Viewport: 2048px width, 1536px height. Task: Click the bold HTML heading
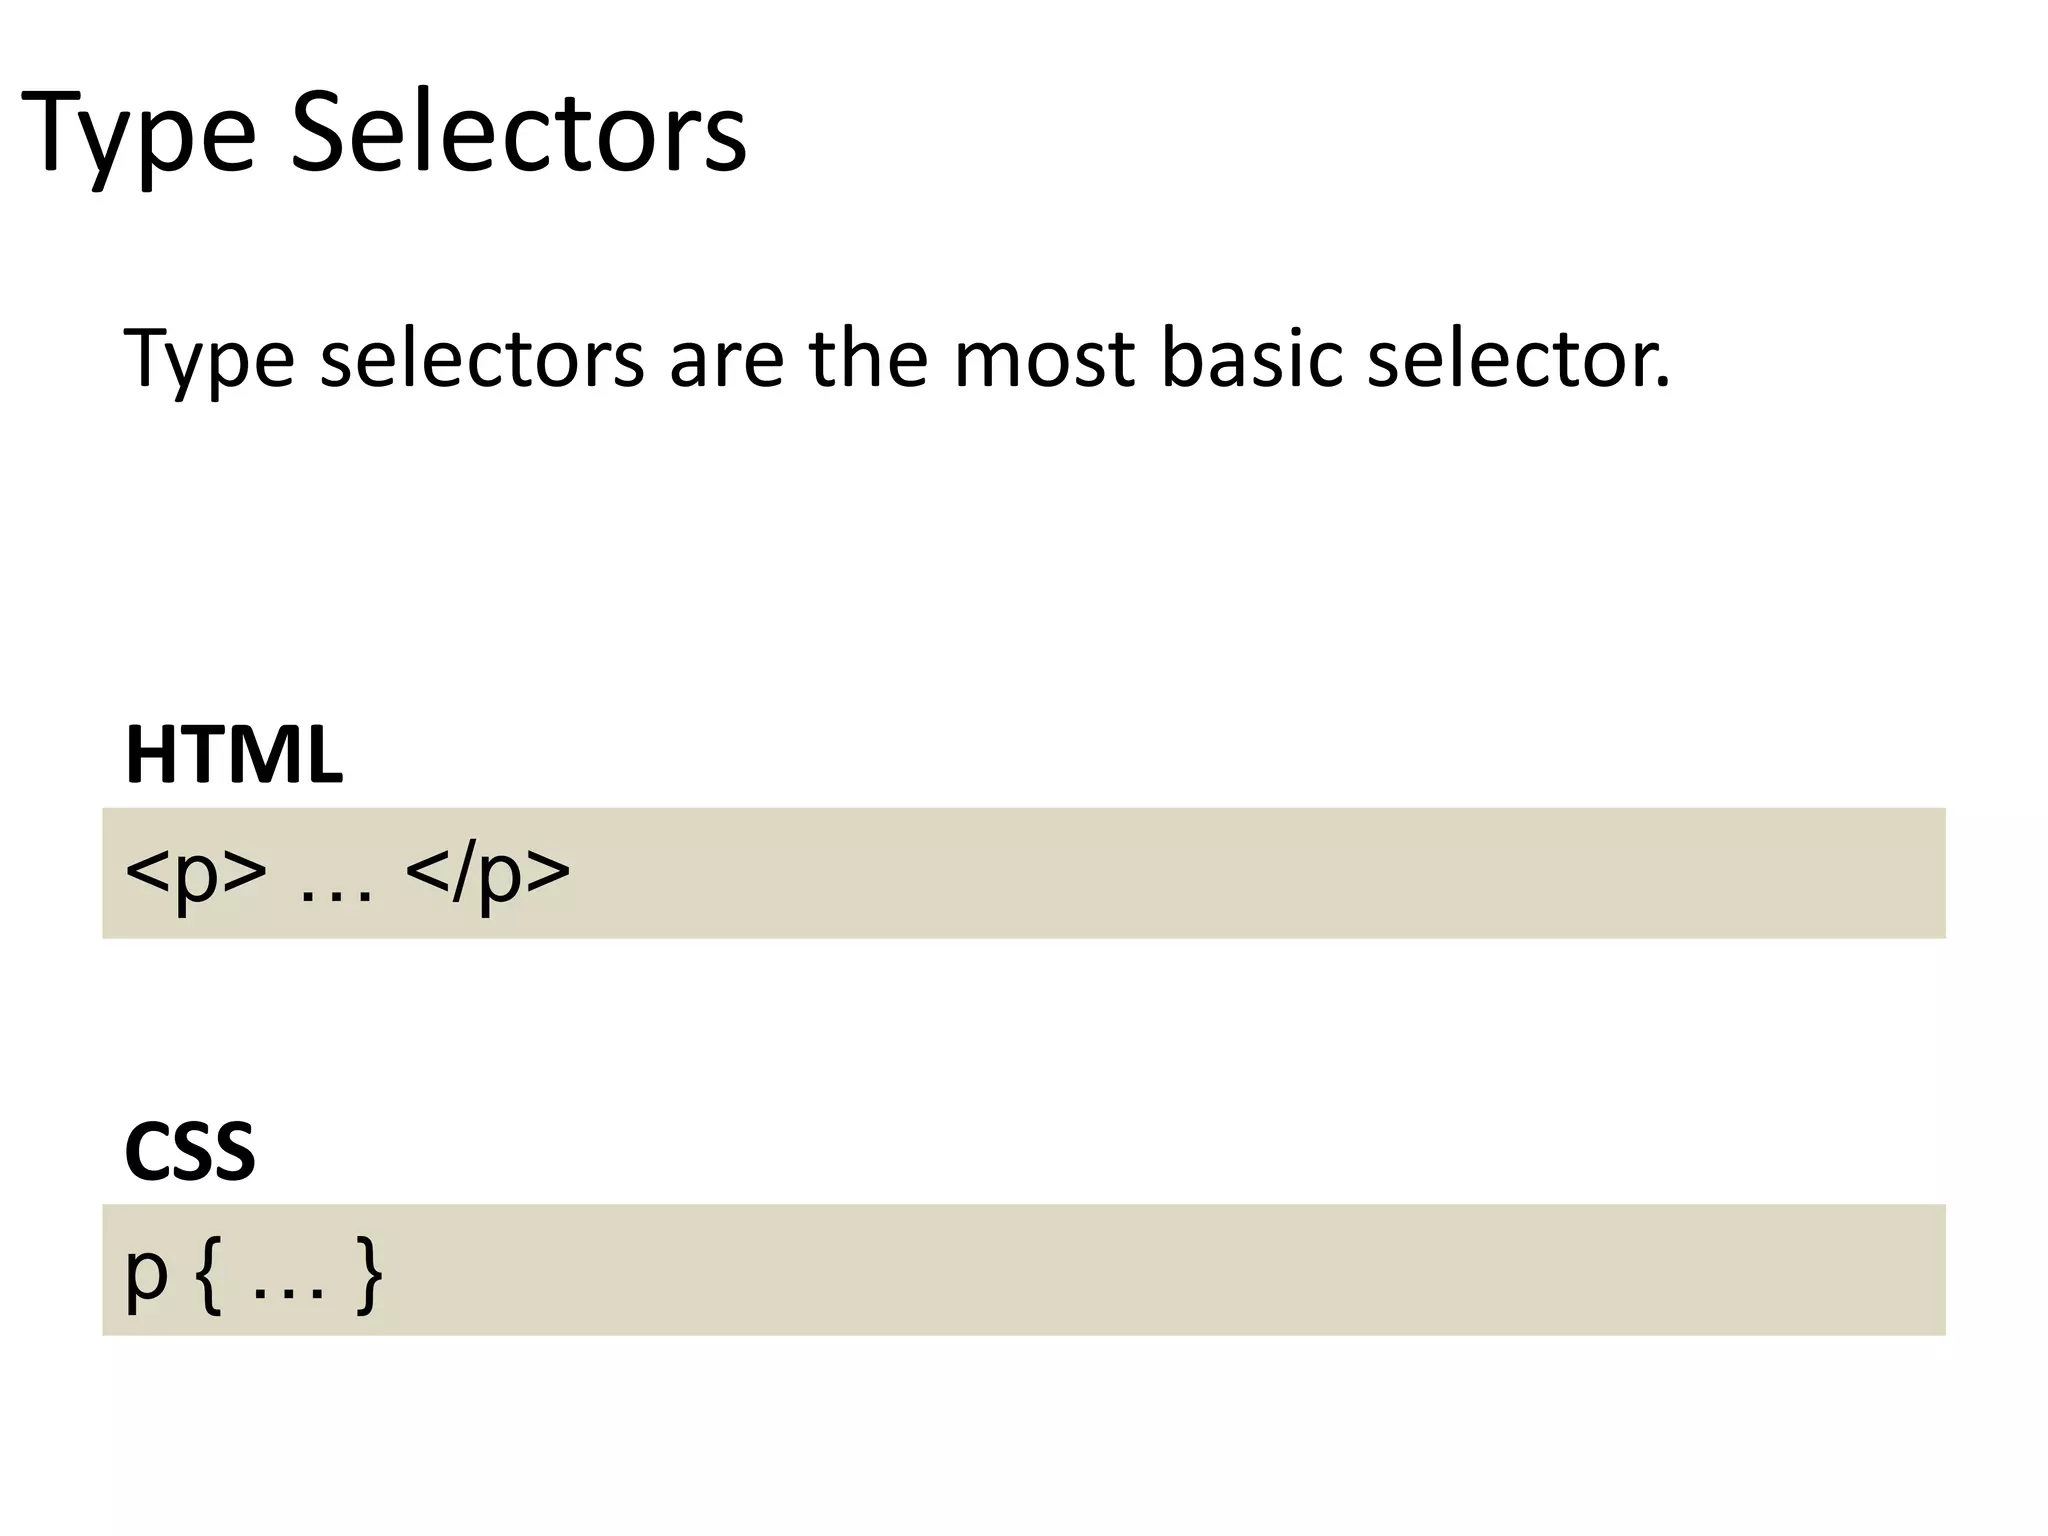234,756
